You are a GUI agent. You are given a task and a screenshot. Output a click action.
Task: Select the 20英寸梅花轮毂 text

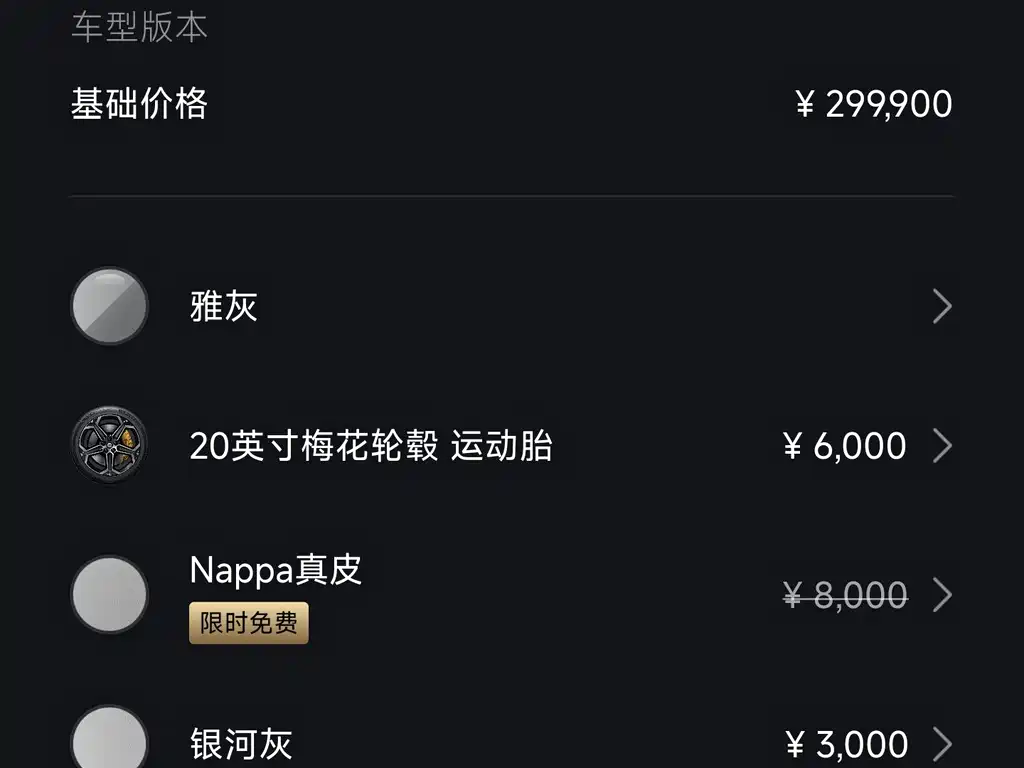[x=314, y=446]
